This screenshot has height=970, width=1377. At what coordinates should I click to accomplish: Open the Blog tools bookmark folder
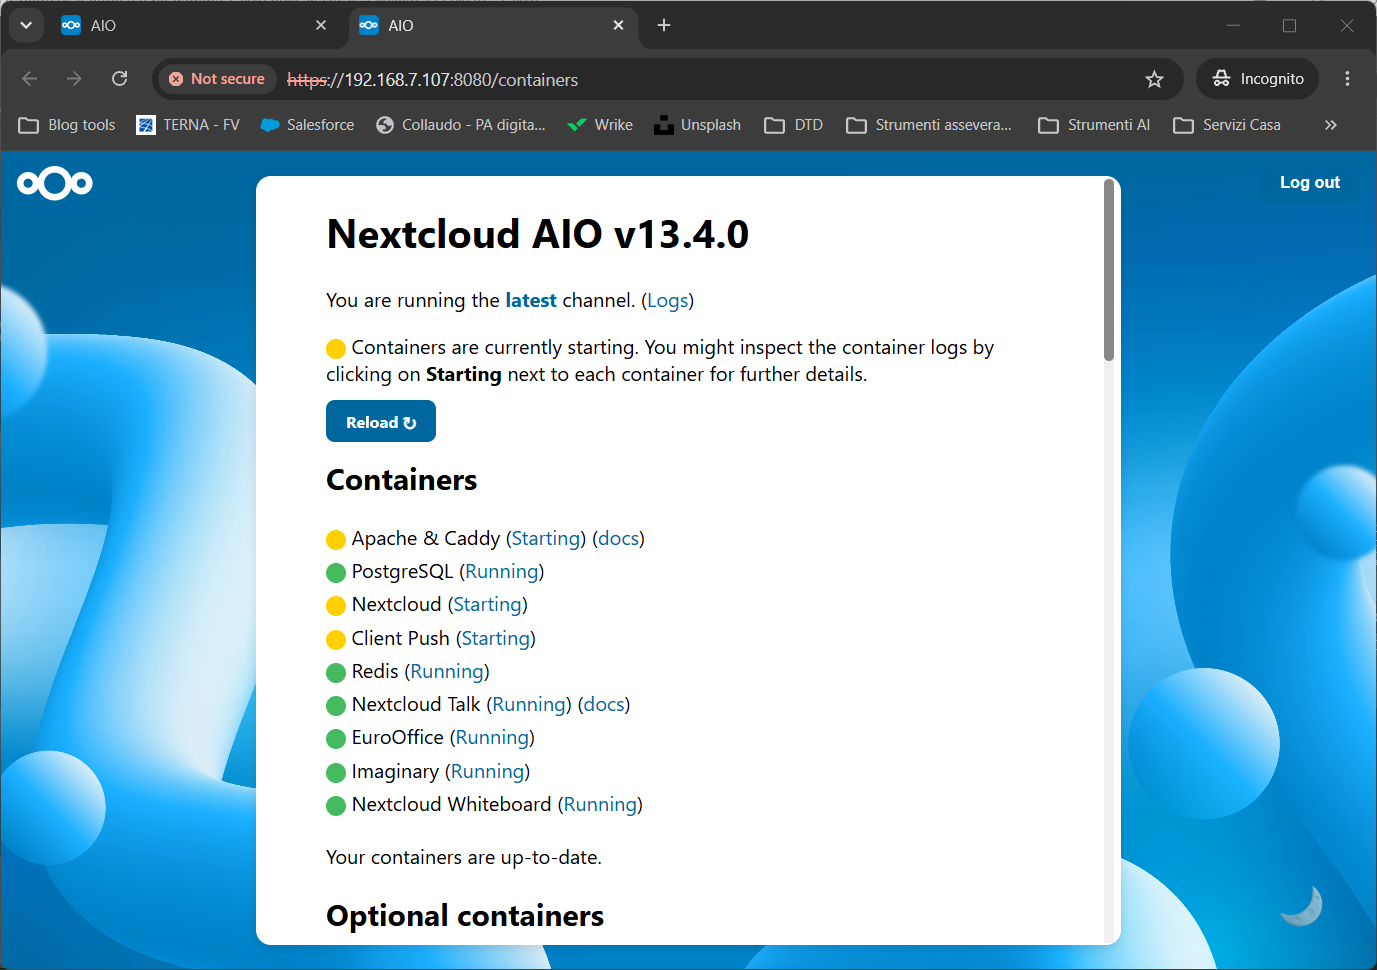tap(67, 125)
